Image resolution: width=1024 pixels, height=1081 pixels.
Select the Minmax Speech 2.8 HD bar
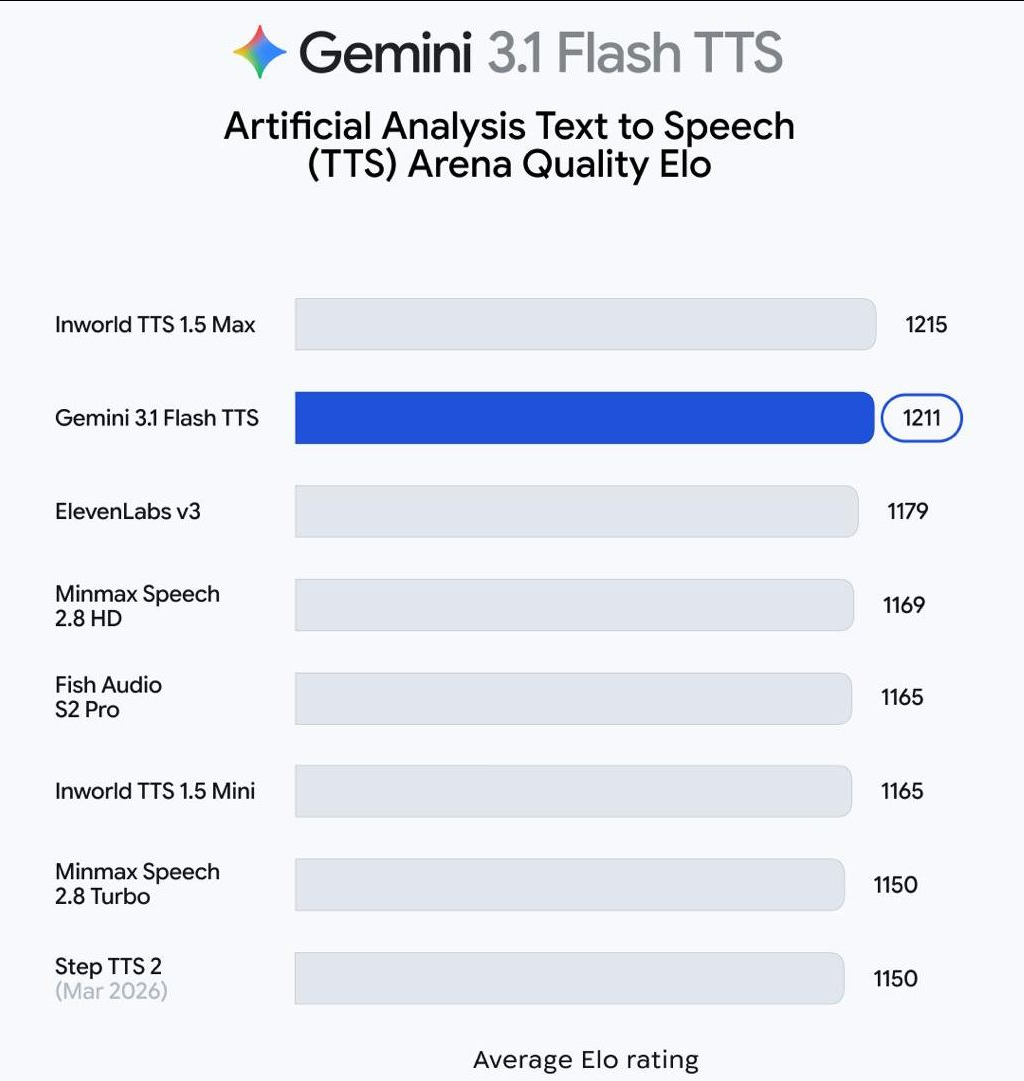pyautogui.click(x=574, y=605)
